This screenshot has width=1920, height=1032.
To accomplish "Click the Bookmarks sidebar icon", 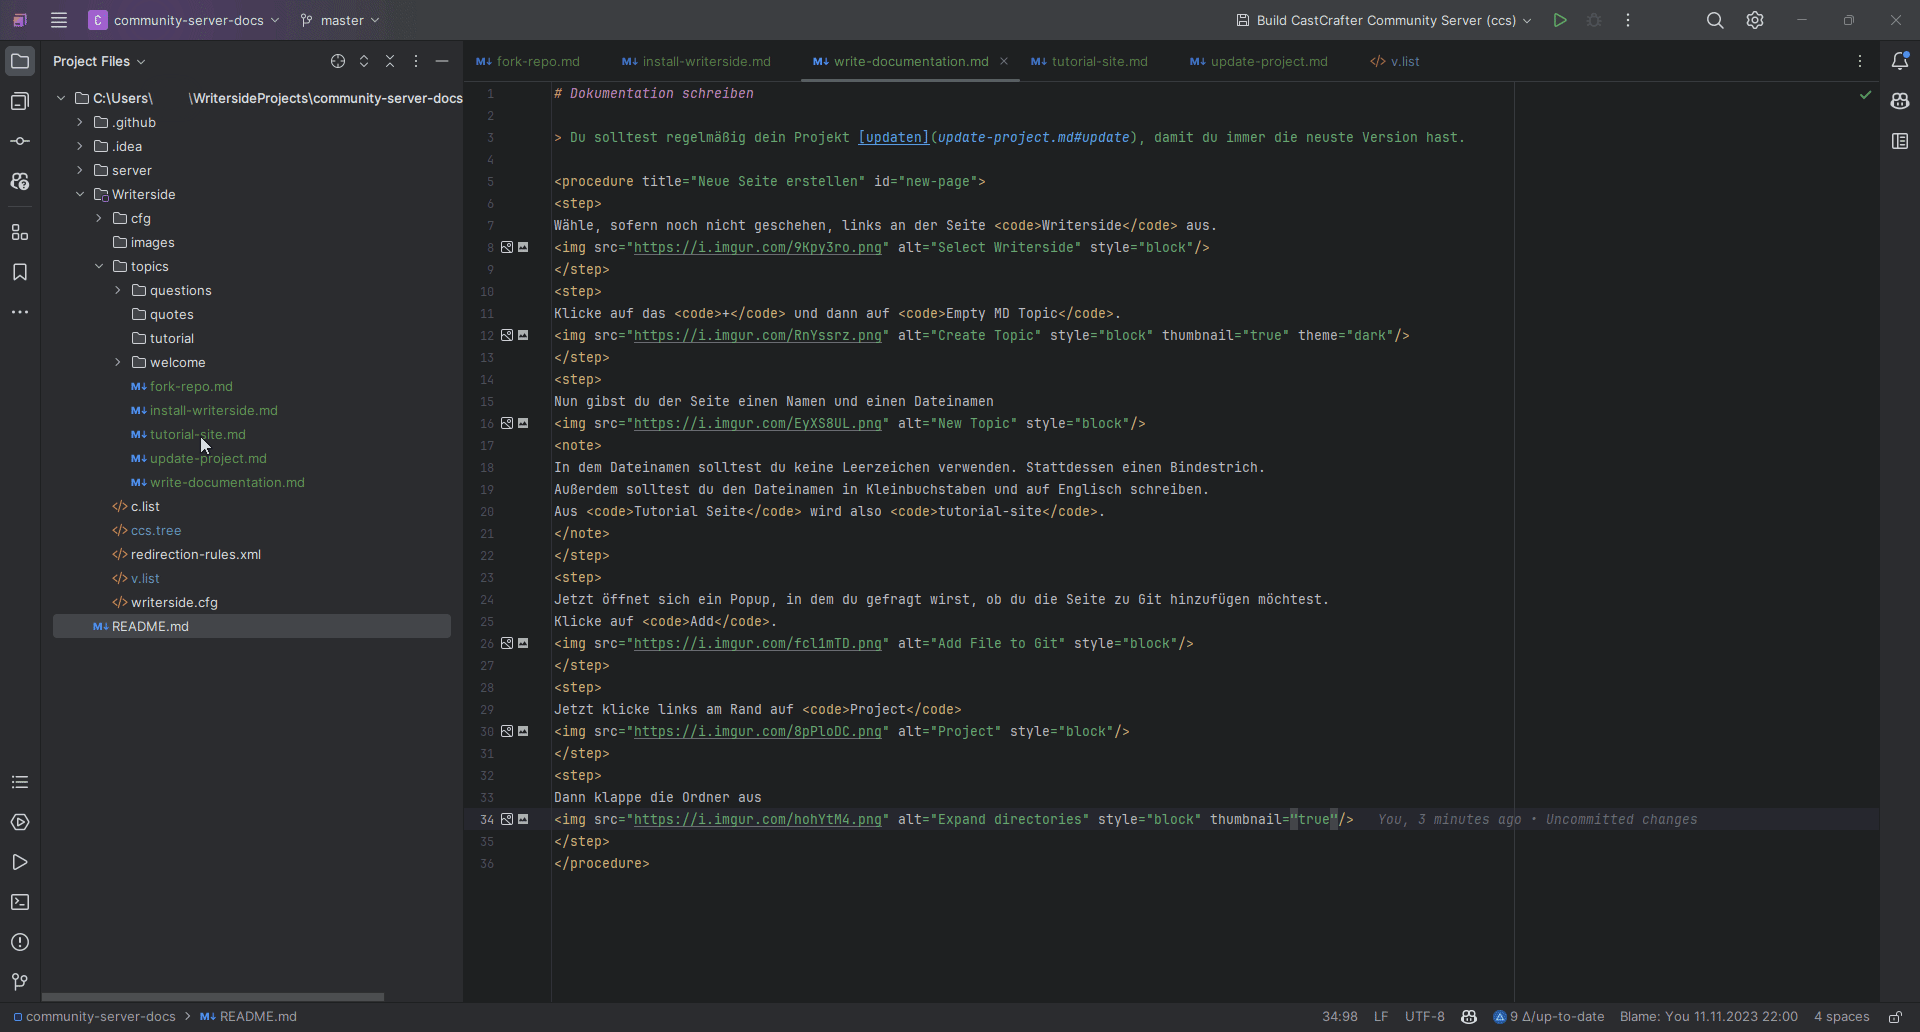I will tap(20, 273).
